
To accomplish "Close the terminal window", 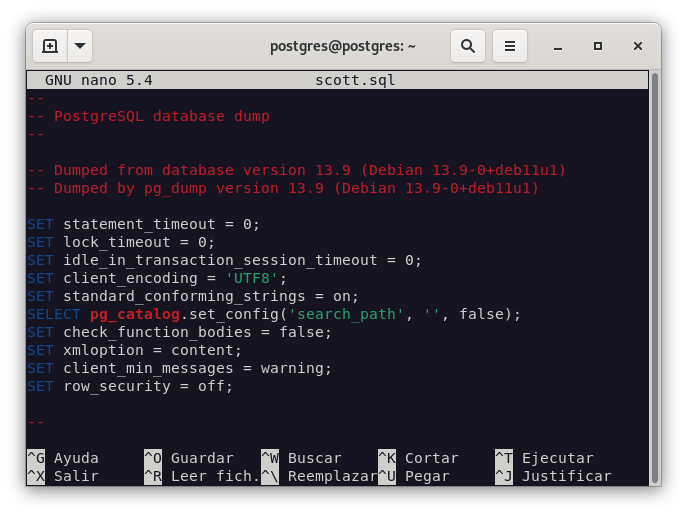I will pos(638,46).
